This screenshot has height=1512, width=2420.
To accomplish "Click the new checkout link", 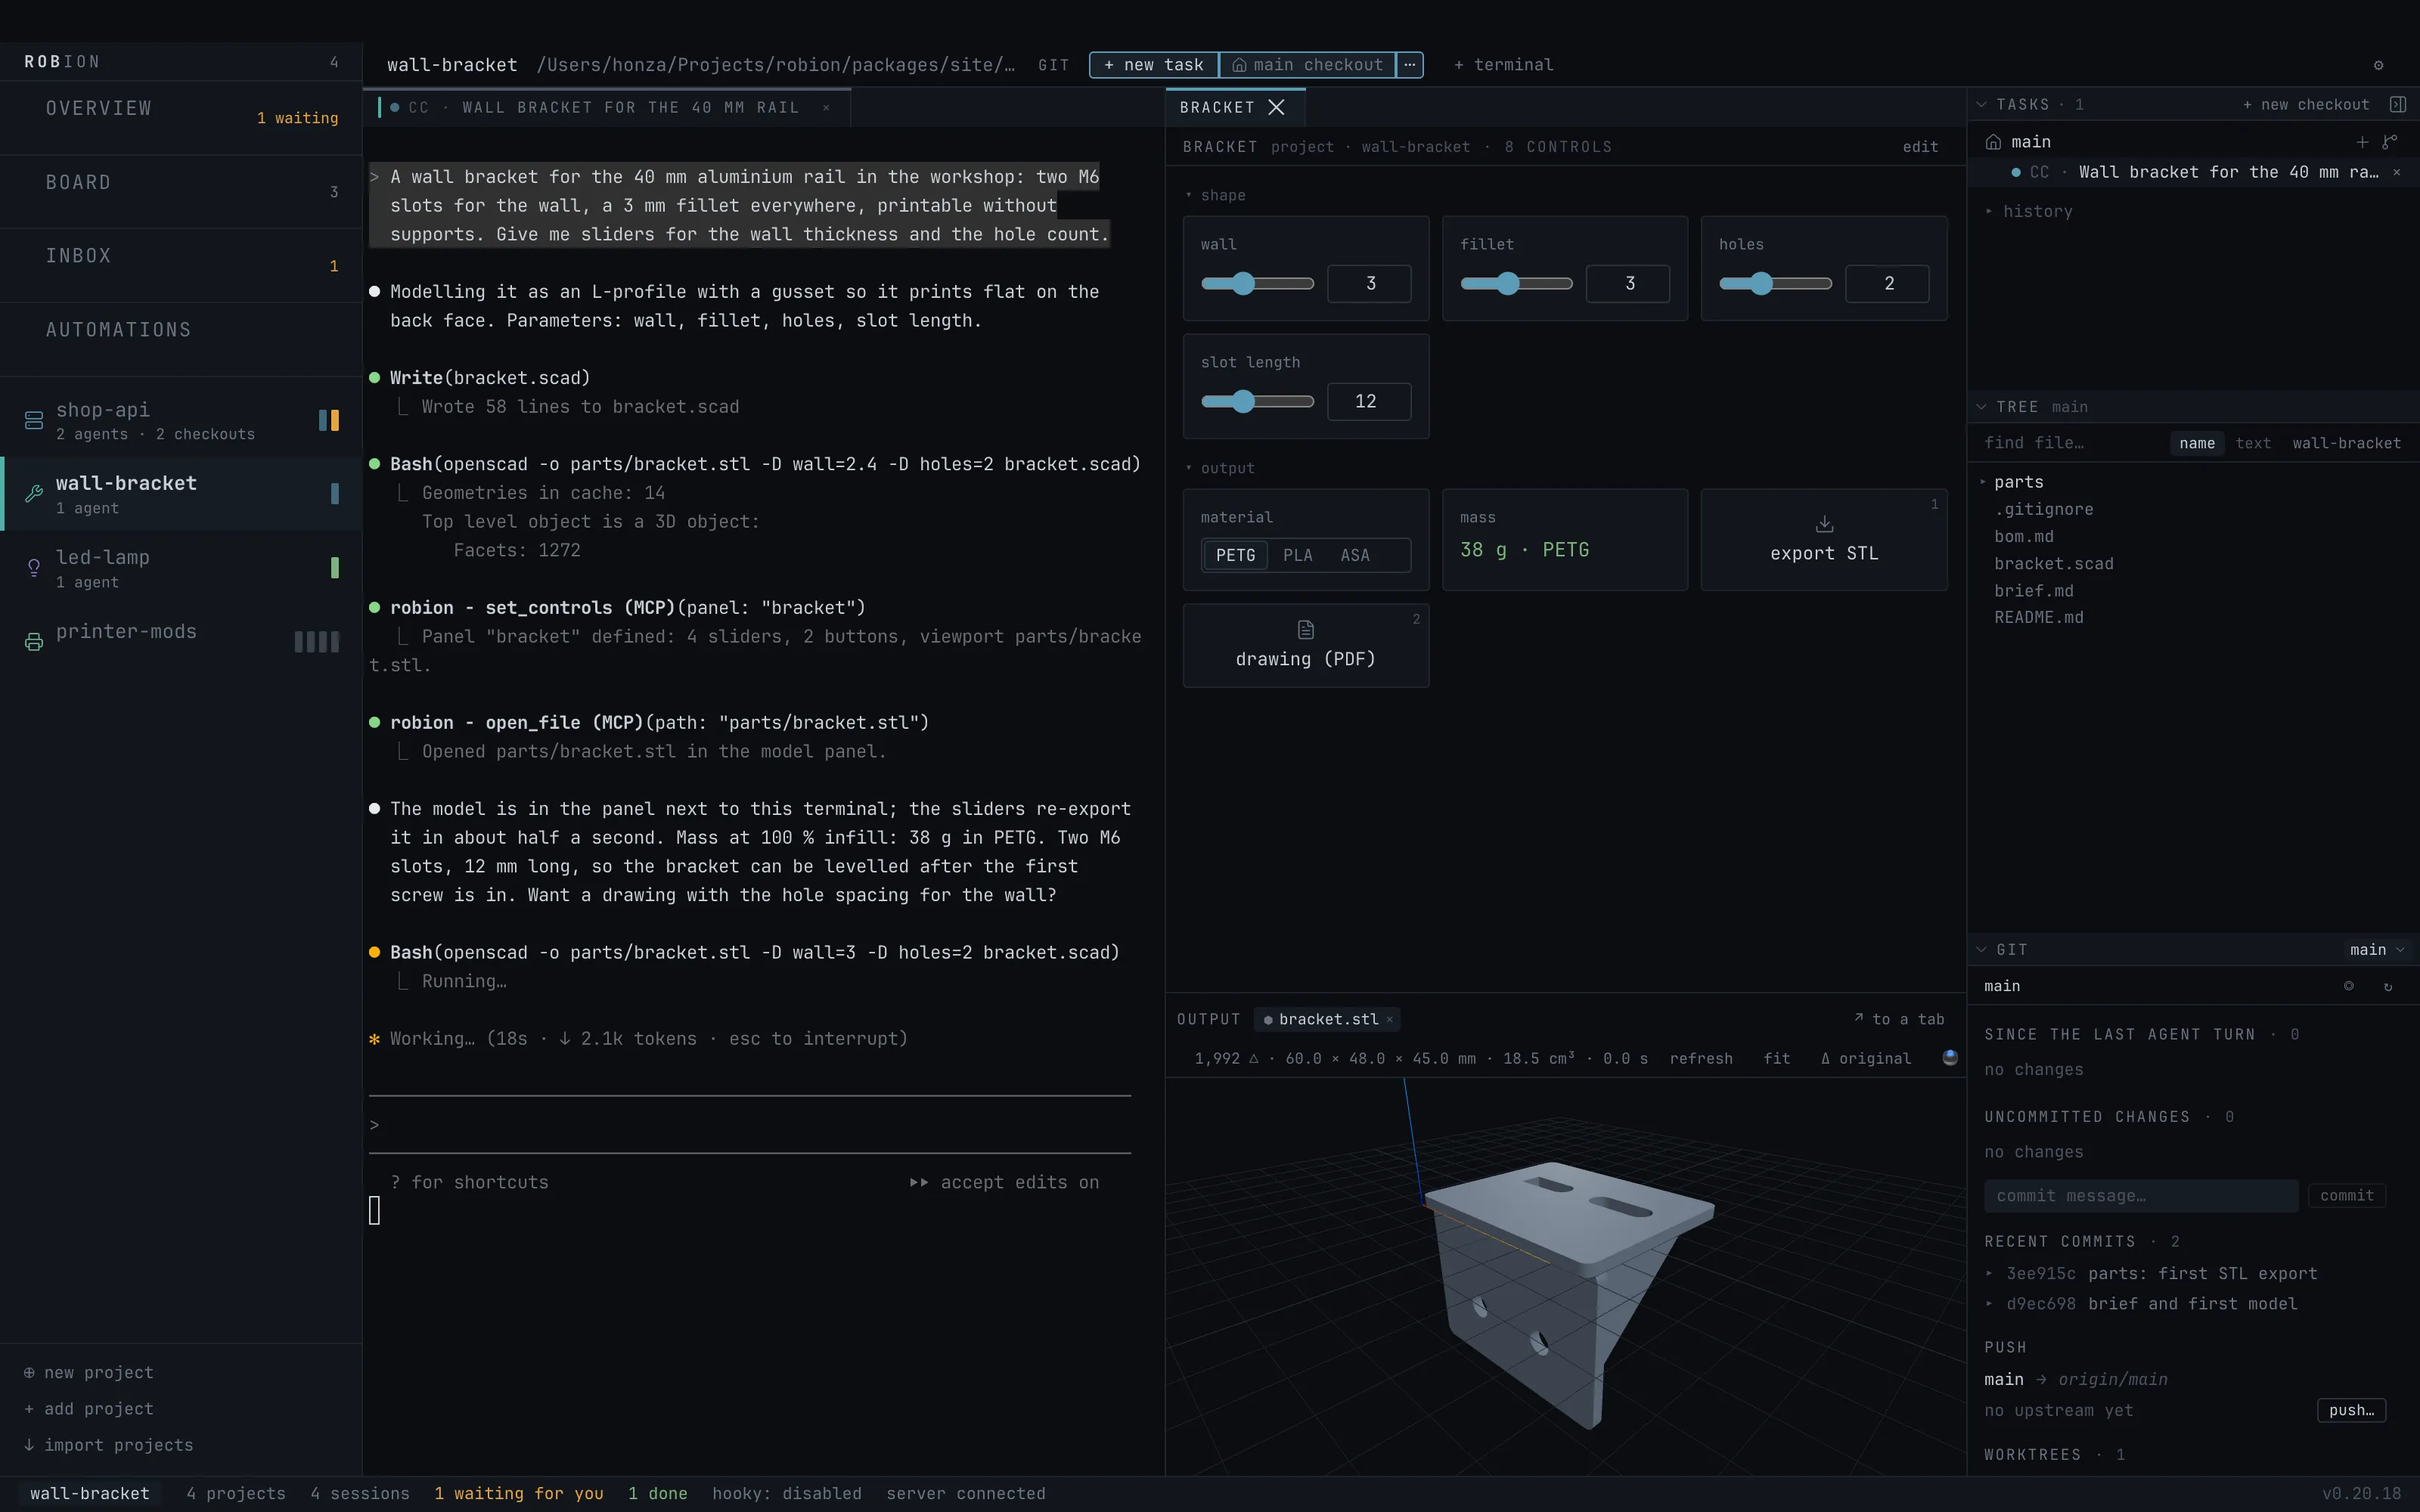I will coord(2306,104).
